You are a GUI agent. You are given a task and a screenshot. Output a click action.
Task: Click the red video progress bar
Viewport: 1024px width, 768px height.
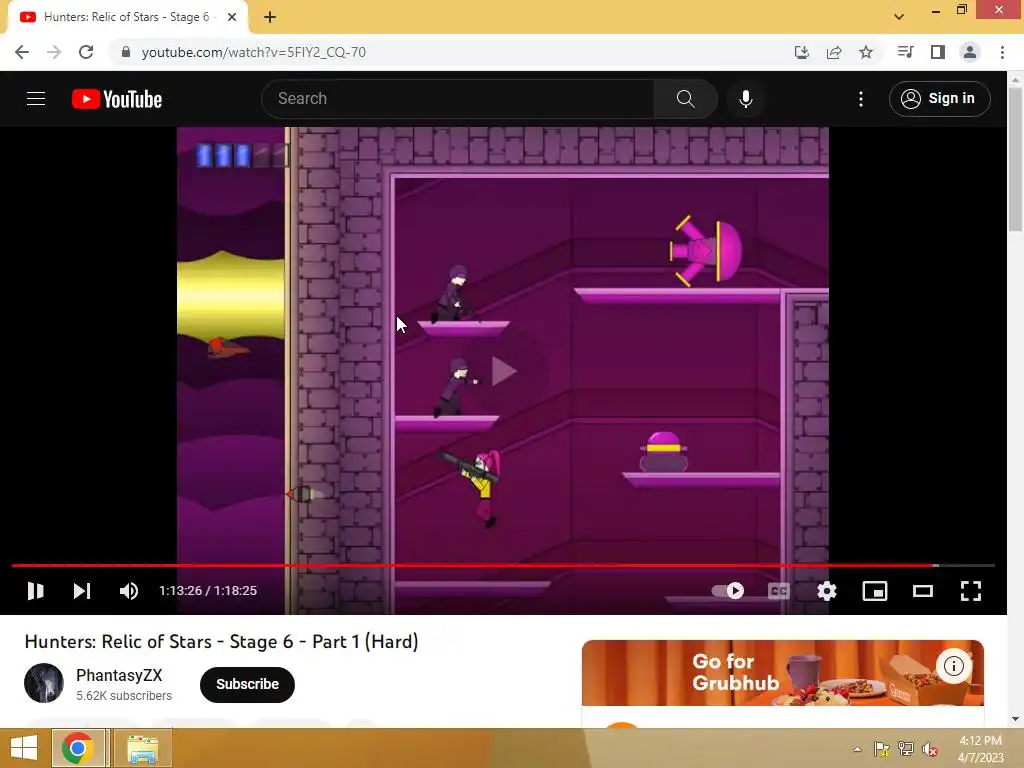click(x=503, y=566)
